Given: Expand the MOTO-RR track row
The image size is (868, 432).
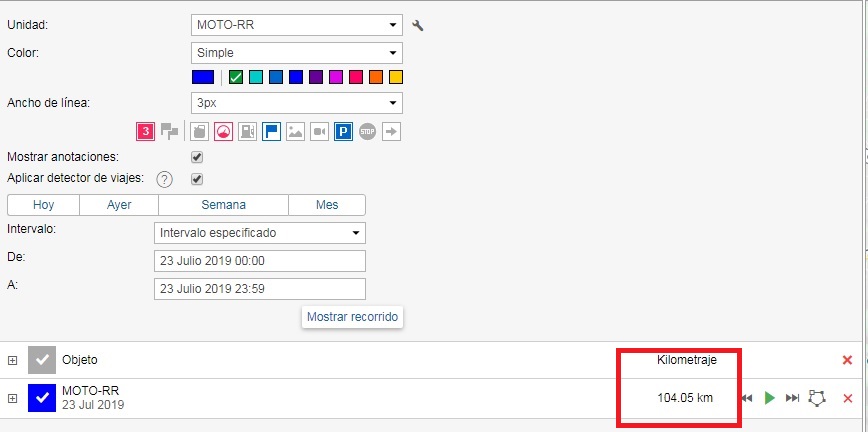Looking at the screenshot, I should pos(13,398).
